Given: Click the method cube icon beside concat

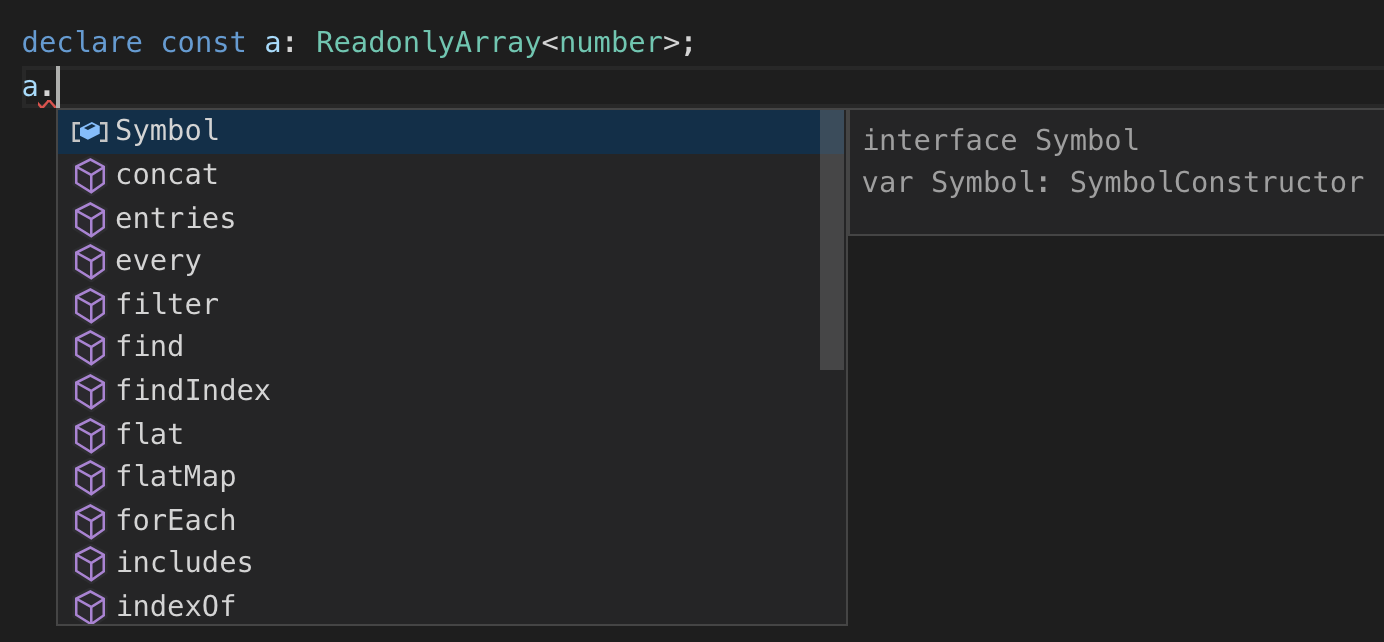Looking at the screenshot, I should [x=90, y=176].
